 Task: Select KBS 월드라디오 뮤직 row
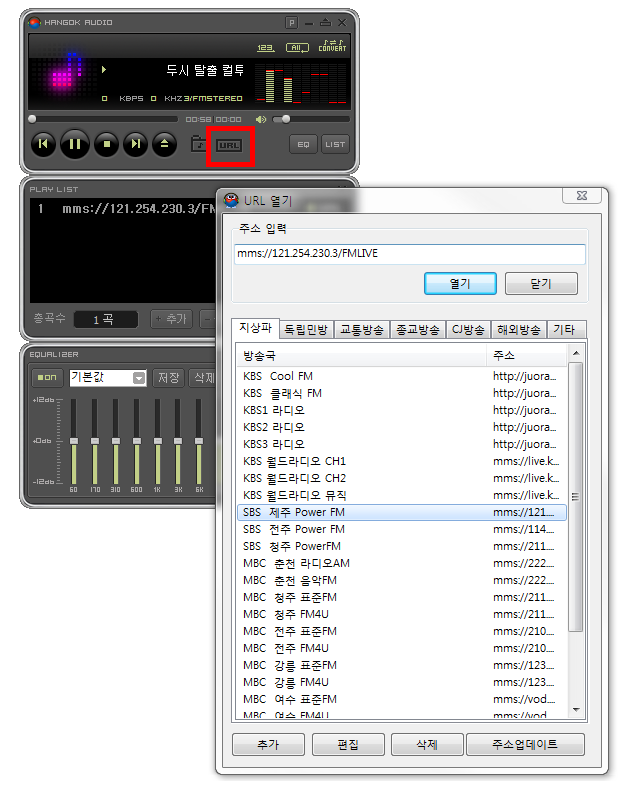click(x=402, y=496)
